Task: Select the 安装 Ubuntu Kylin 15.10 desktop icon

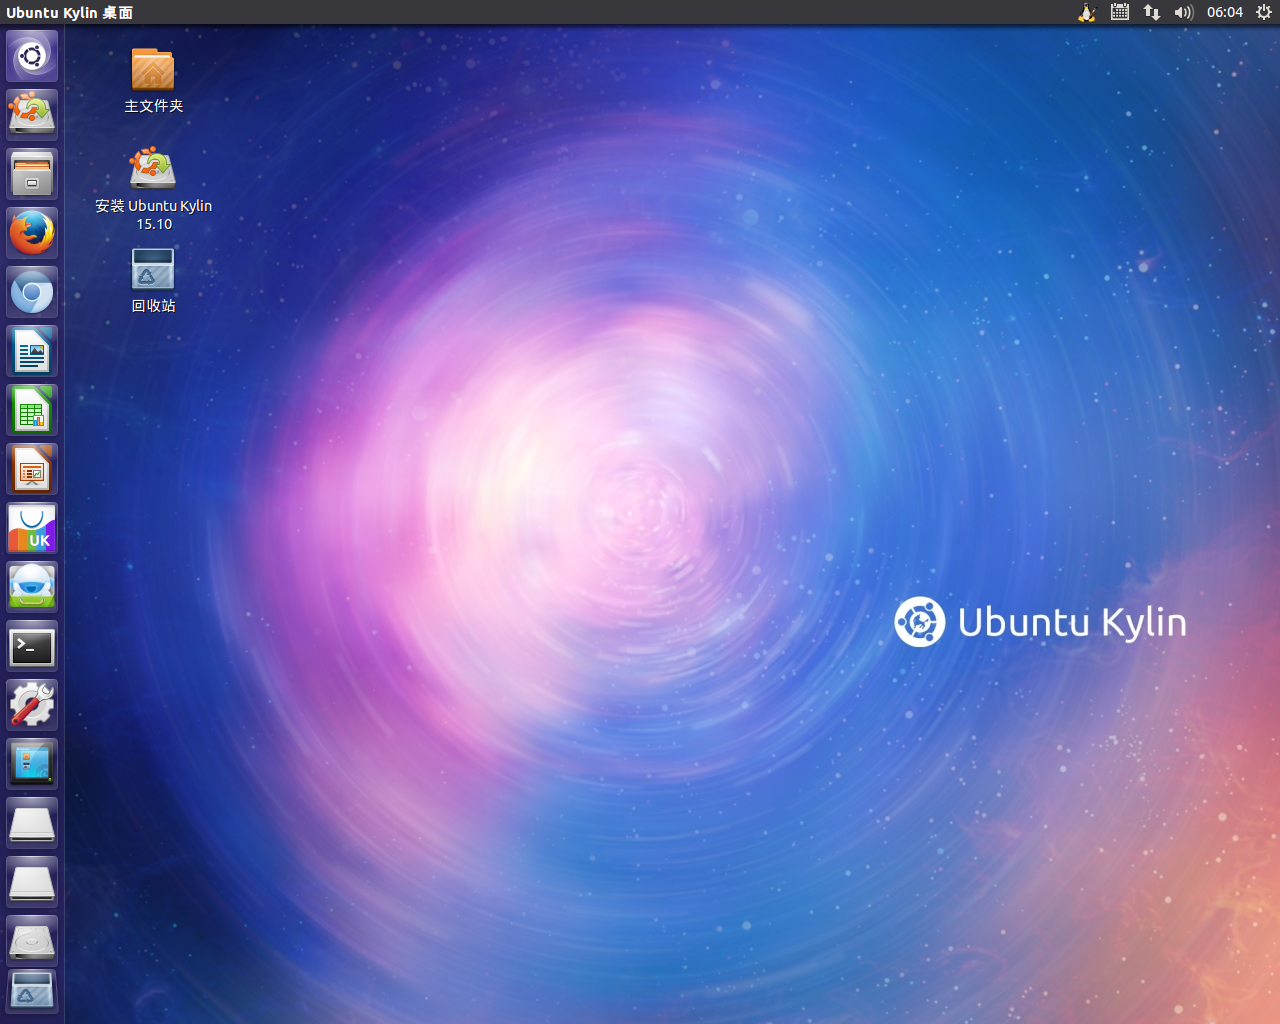Action: [153, 189]
